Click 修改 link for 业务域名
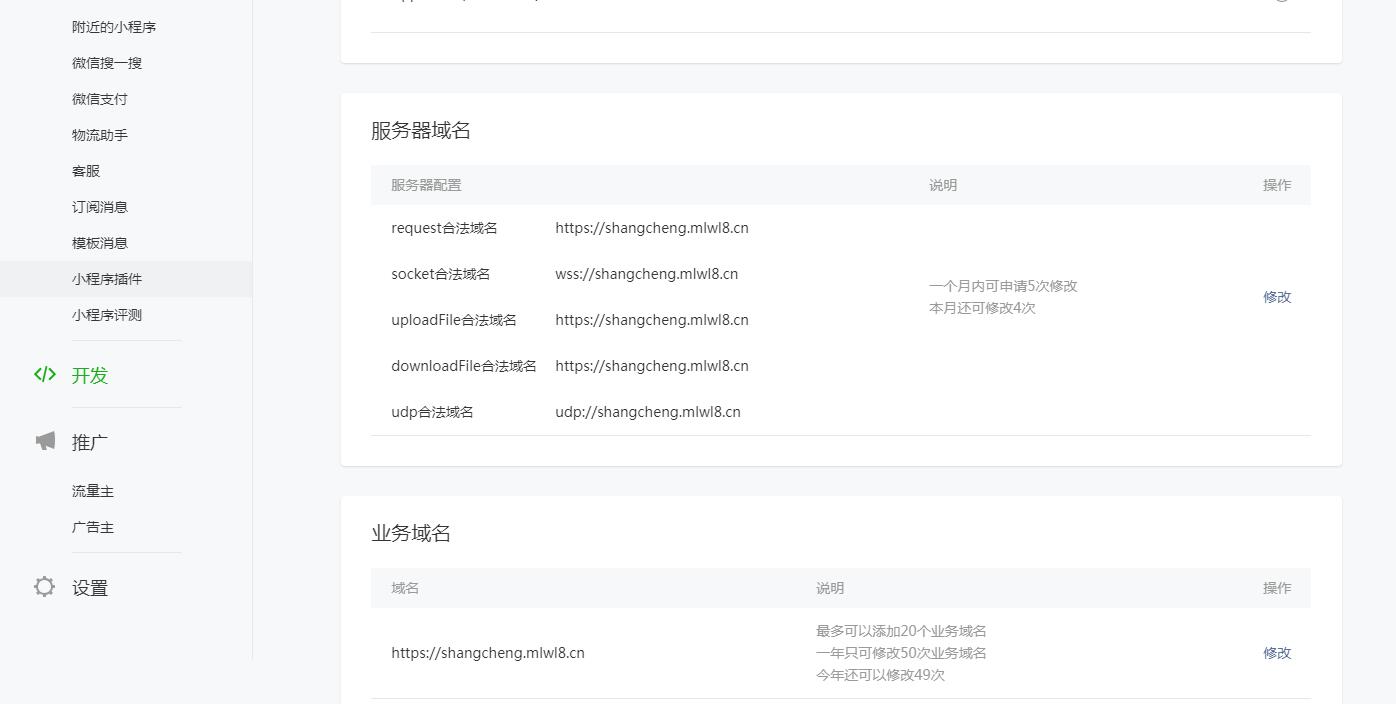 (1277, 653)
